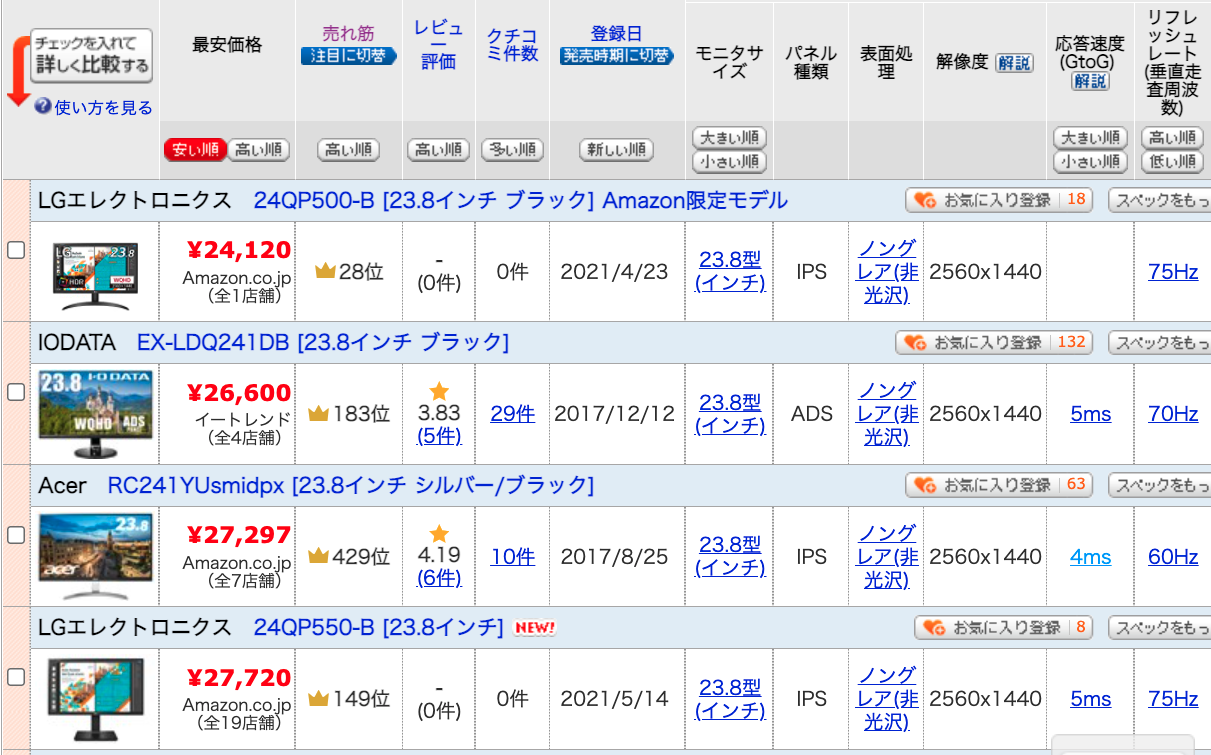Viewport: 1211px width, 755px height.
Task: Sort response speed by 小さい順
Action: pos(1090,161)
